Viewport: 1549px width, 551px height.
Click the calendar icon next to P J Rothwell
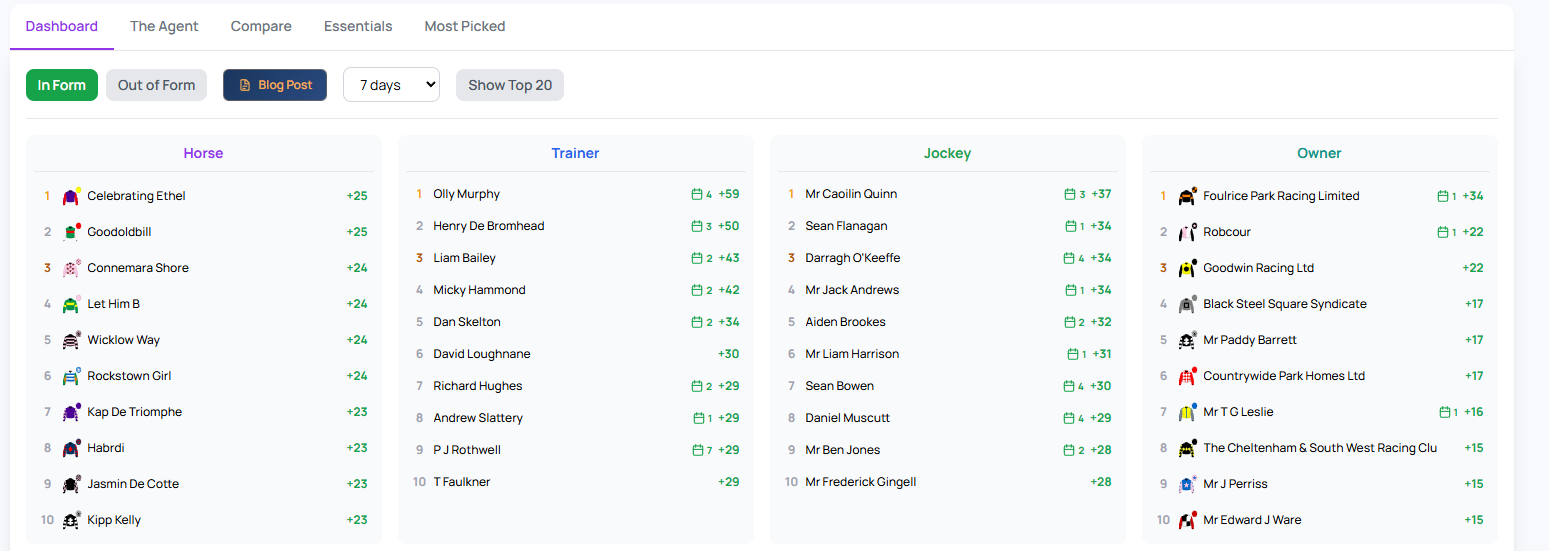pos(697,450)
